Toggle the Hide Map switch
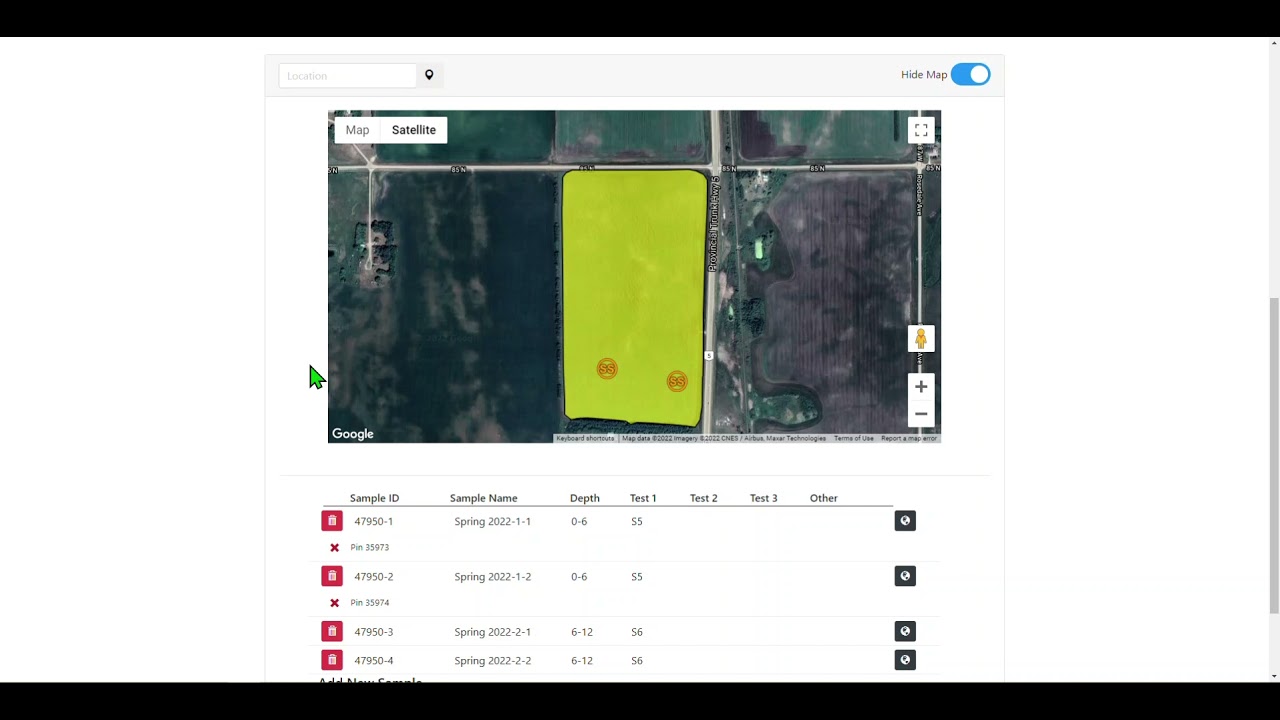 coord(970,75)
